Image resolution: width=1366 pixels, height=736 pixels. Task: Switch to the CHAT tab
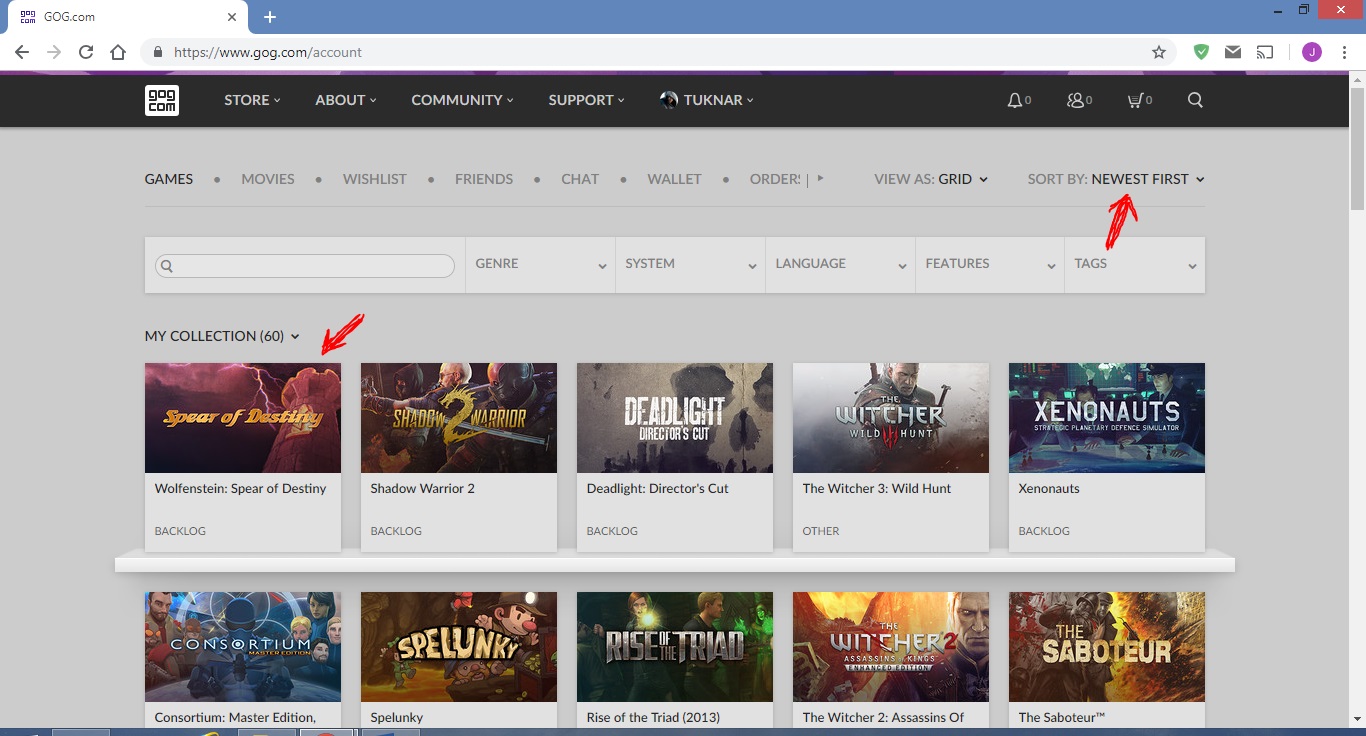[580, 179]
